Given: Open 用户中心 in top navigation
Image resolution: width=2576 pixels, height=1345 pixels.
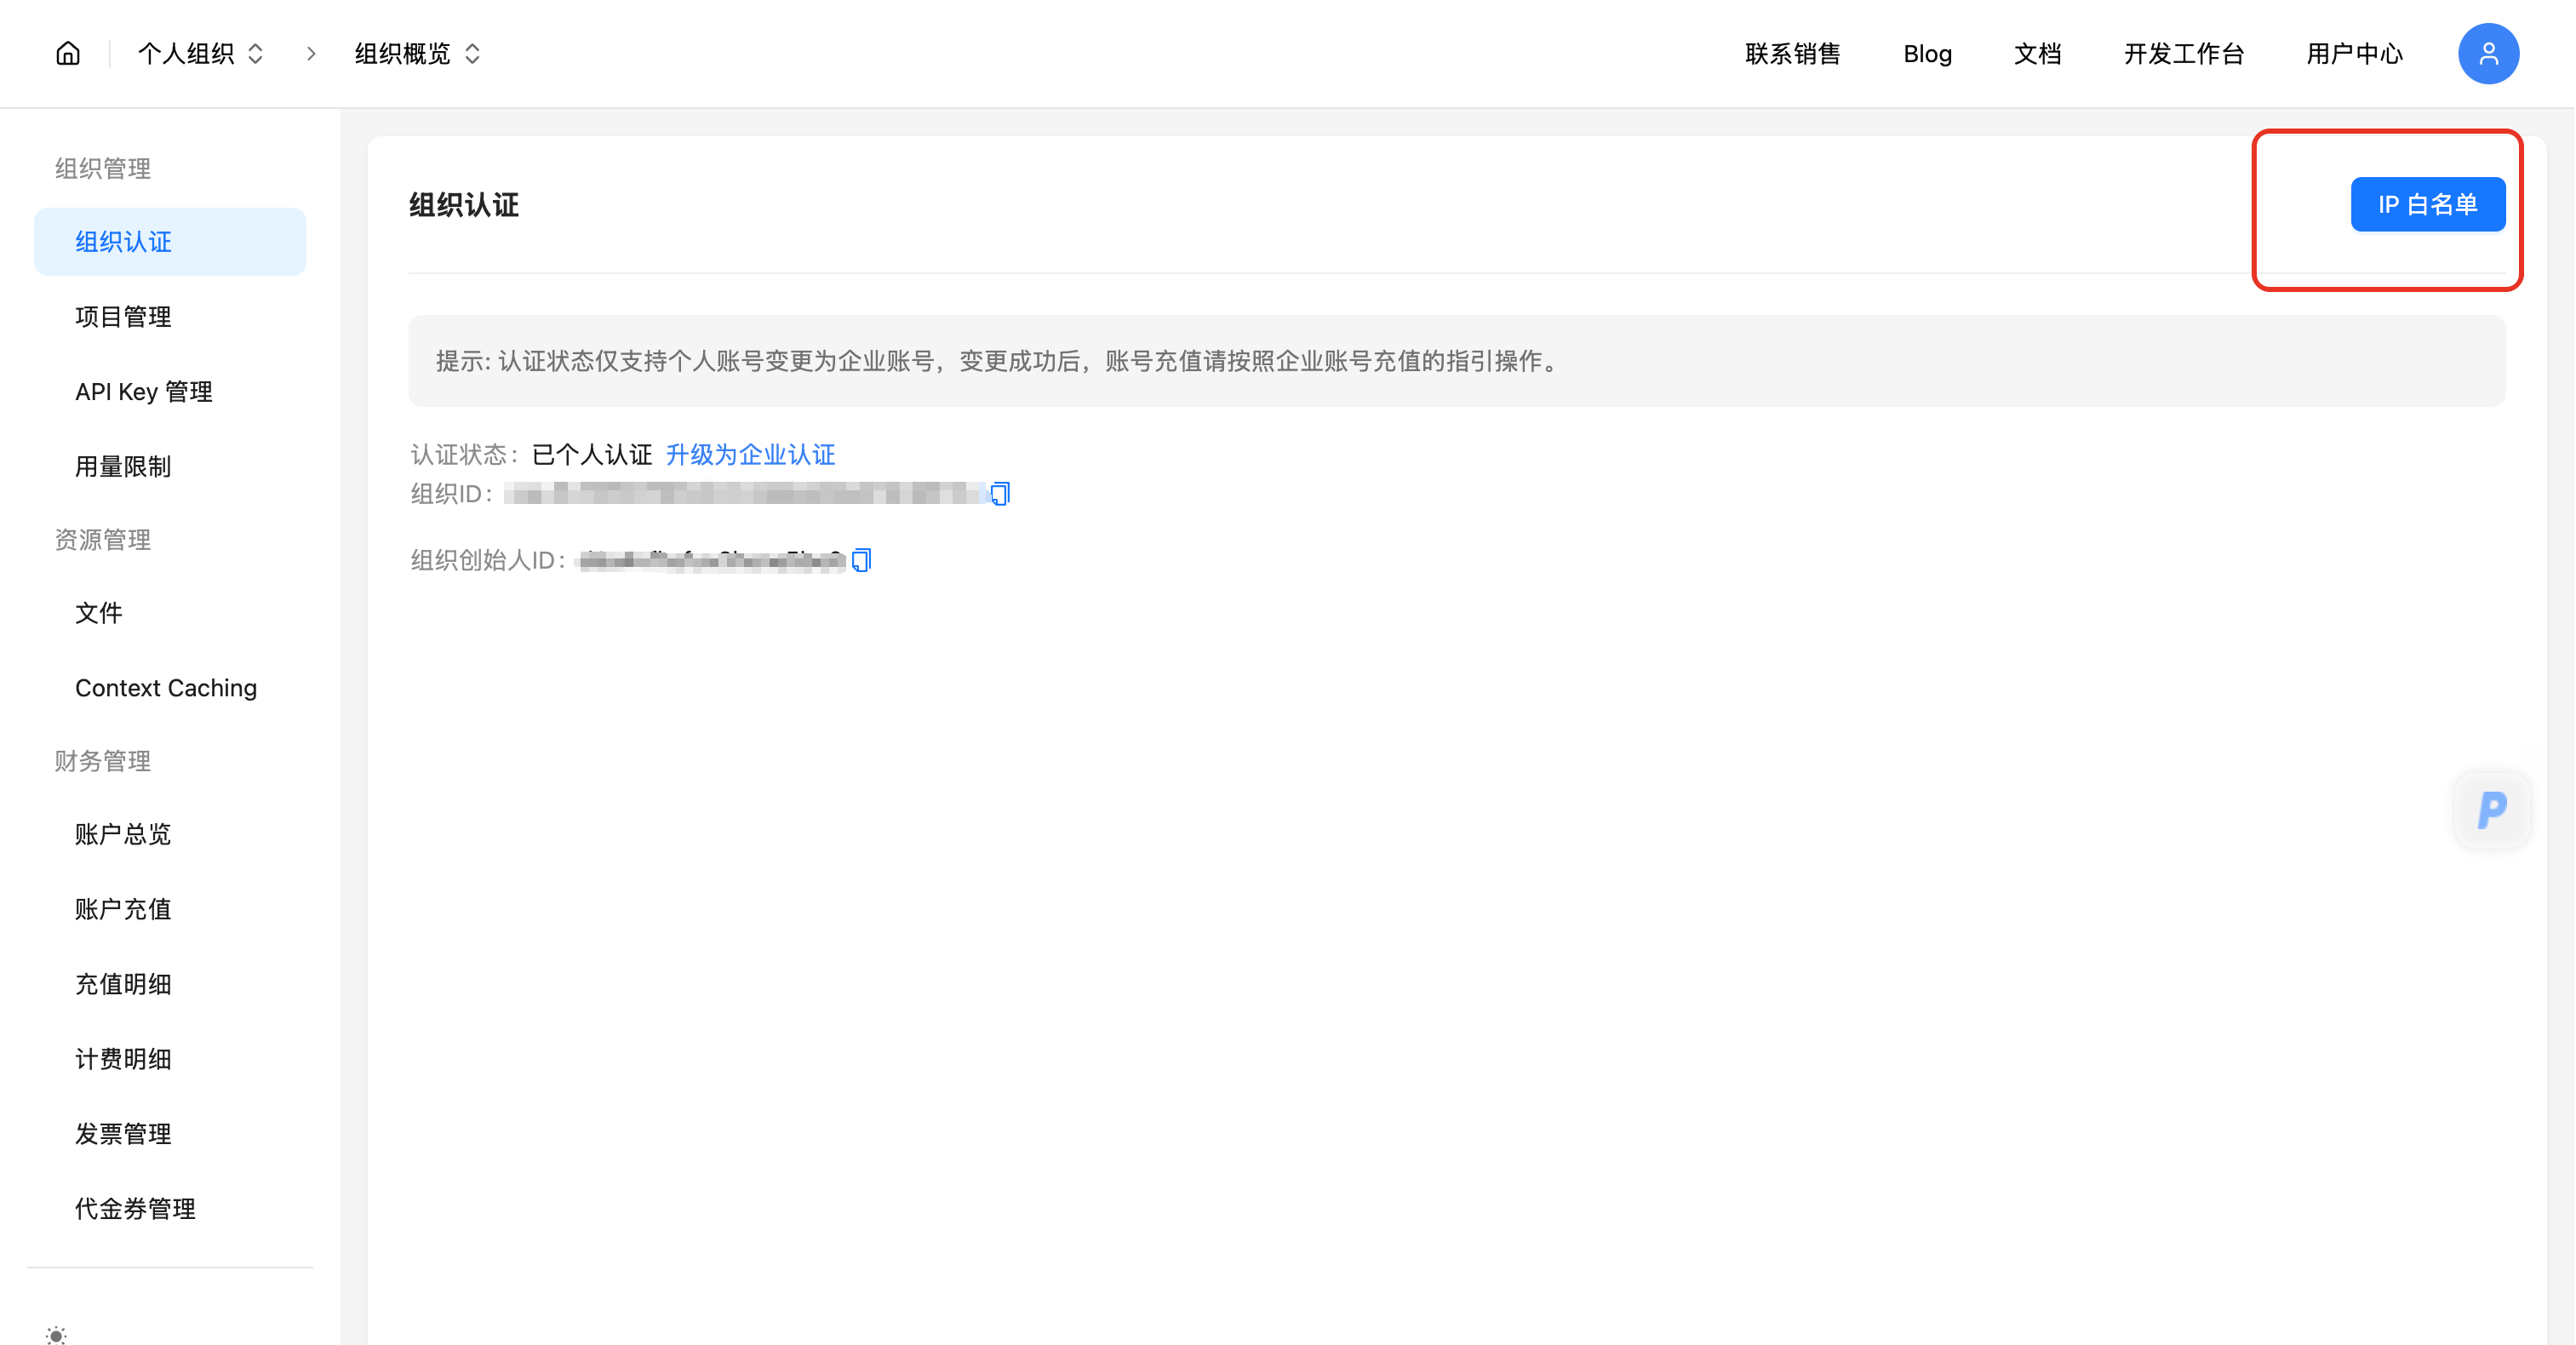Looking at the screenshot, I should (2354, 53).
